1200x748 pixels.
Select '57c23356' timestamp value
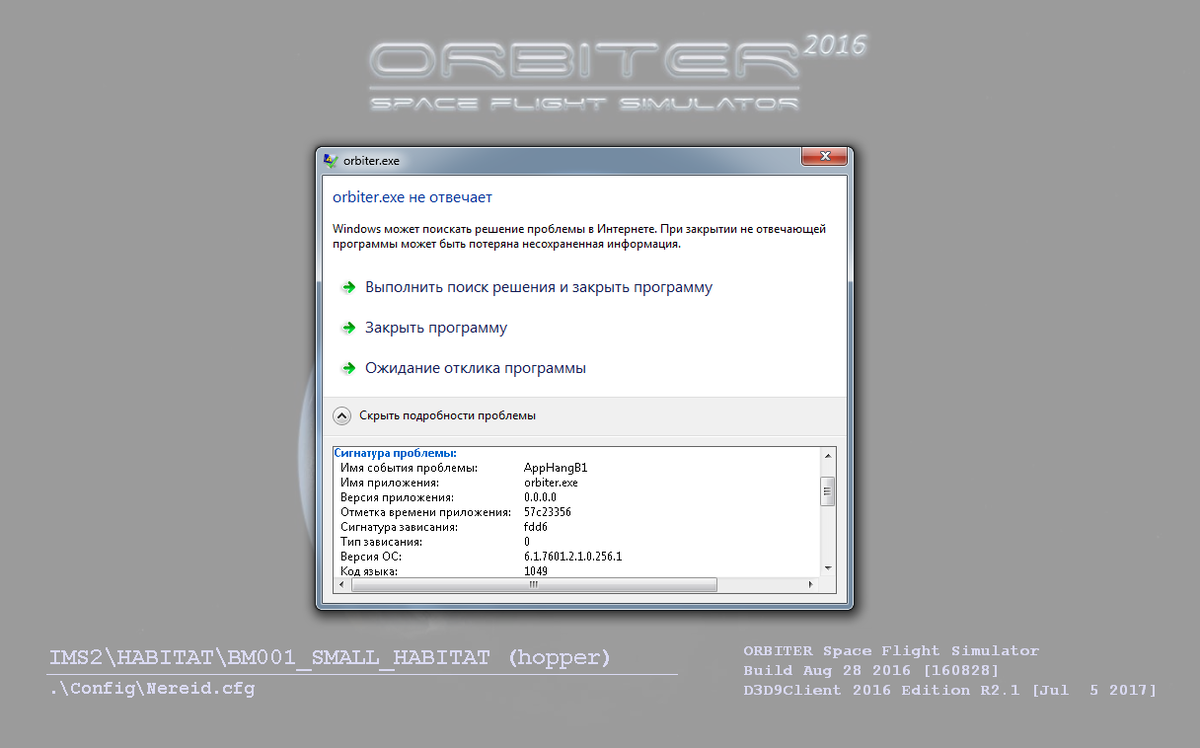pyautogui.click(x=548, y=512)
